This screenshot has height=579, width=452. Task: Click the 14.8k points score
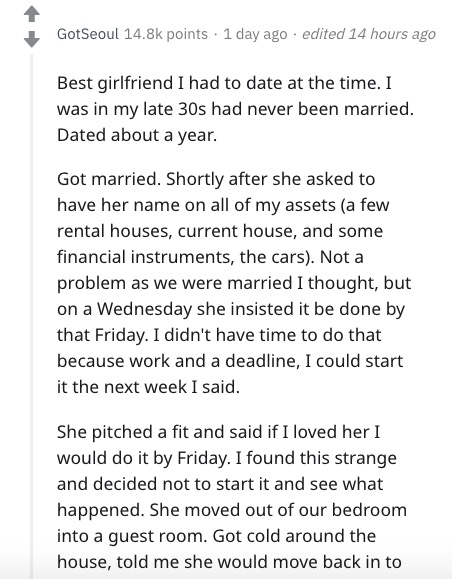click(166, 34)
